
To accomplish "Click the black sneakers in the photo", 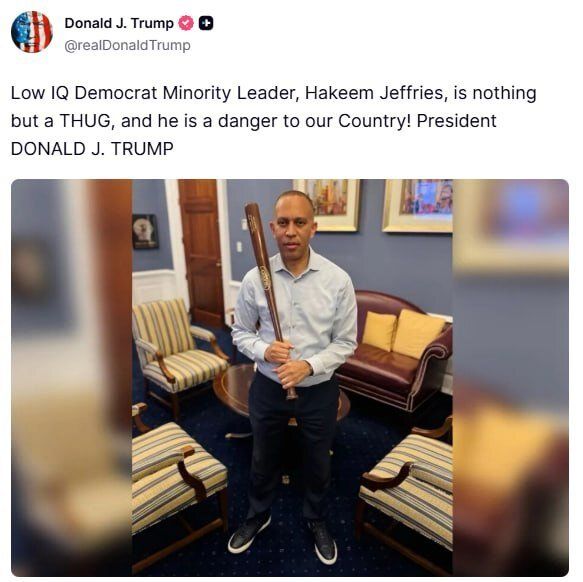I will [283, 537].
